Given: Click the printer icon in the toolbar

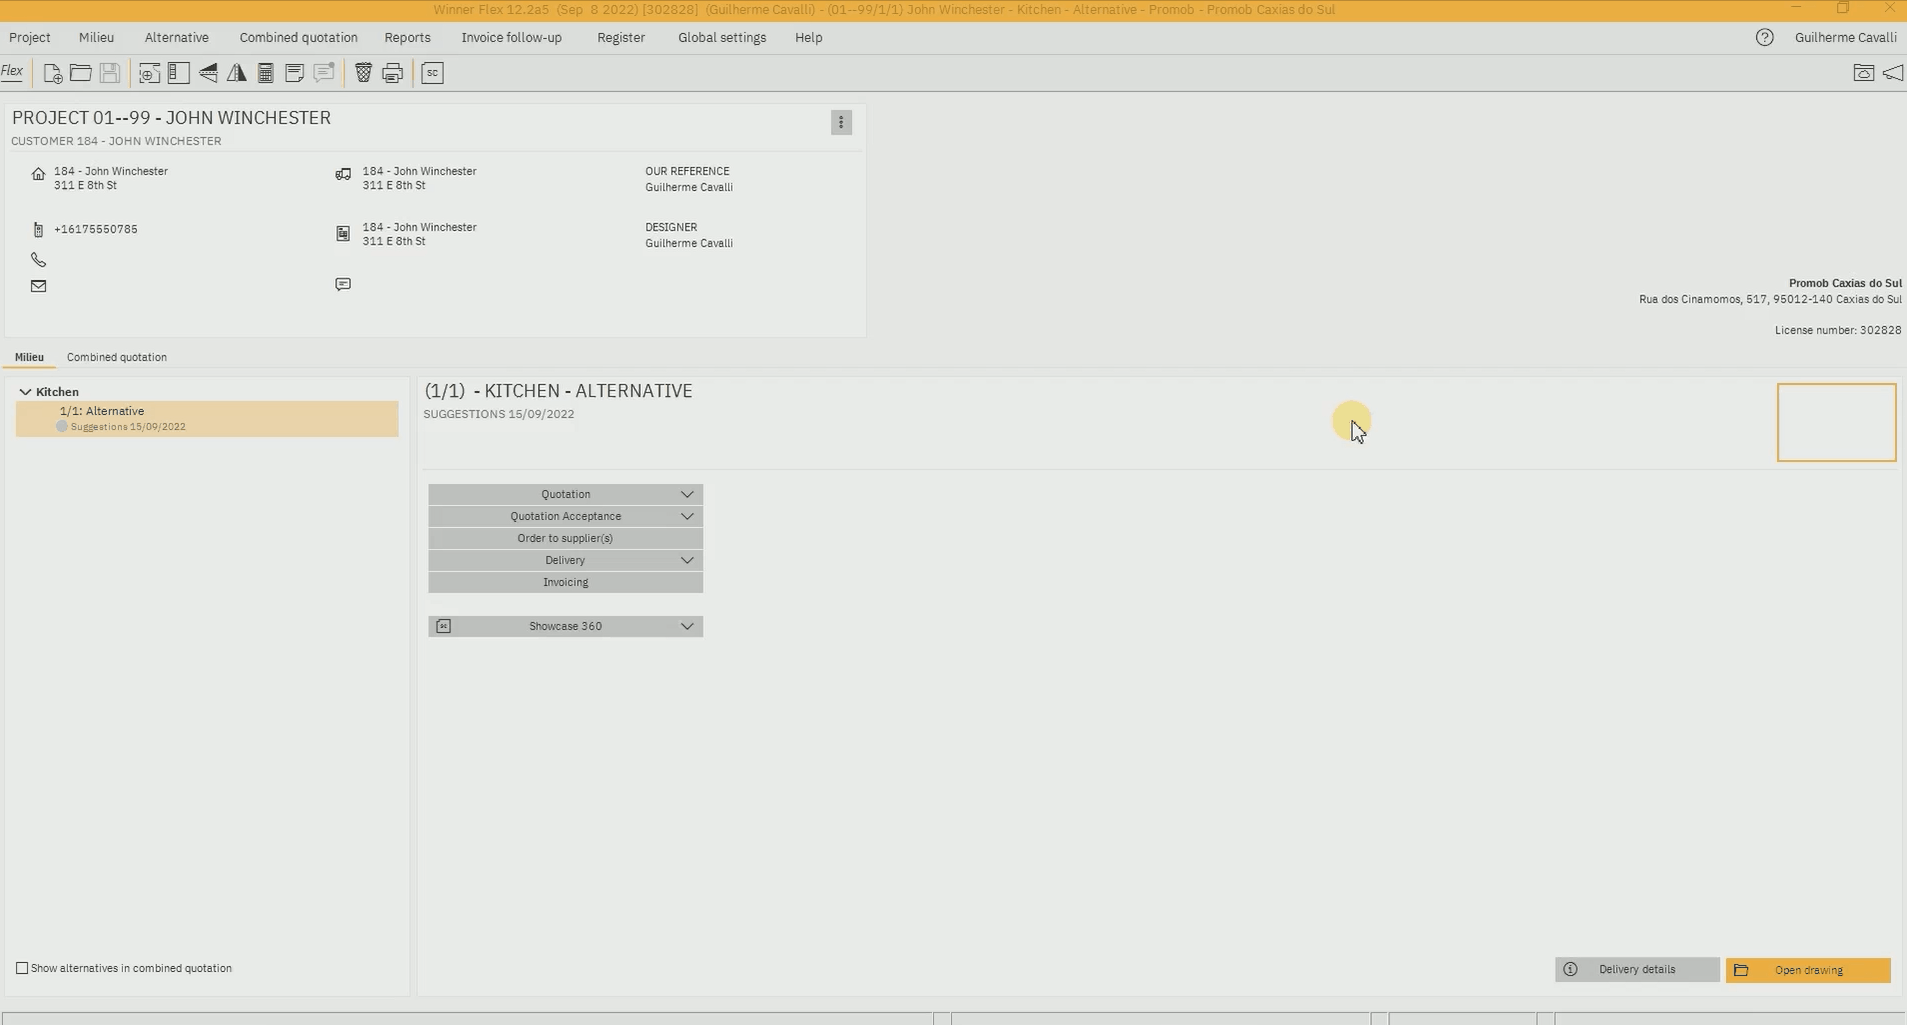Looking at the screenshot, I should [x=393, y=73].
